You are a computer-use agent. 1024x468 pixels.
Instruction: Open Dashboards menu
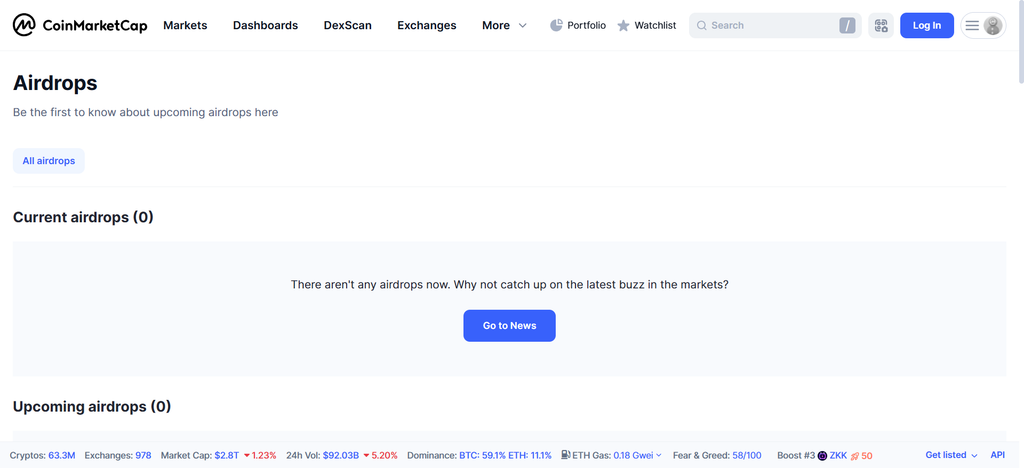265,25
